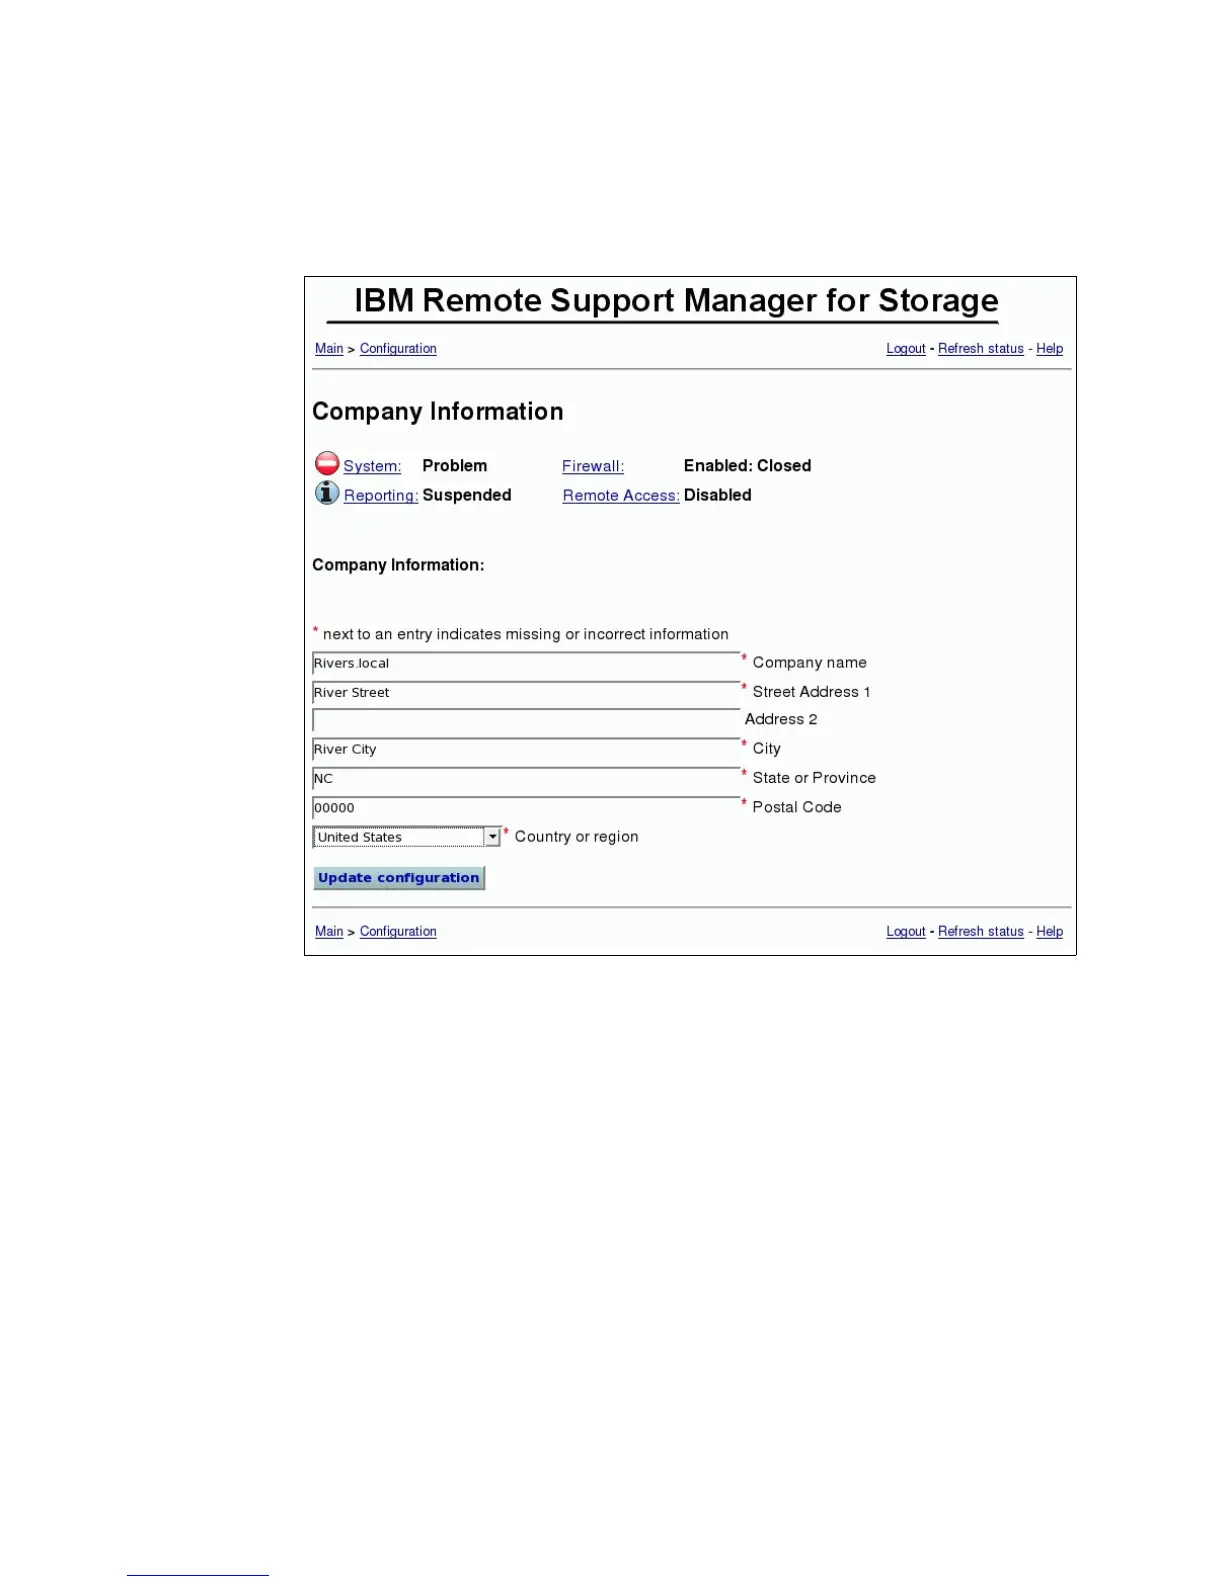The width and height of the screenshot is (1224, 1584).
Task: Click the missing or incorrect information note
Action: [521, 634]
